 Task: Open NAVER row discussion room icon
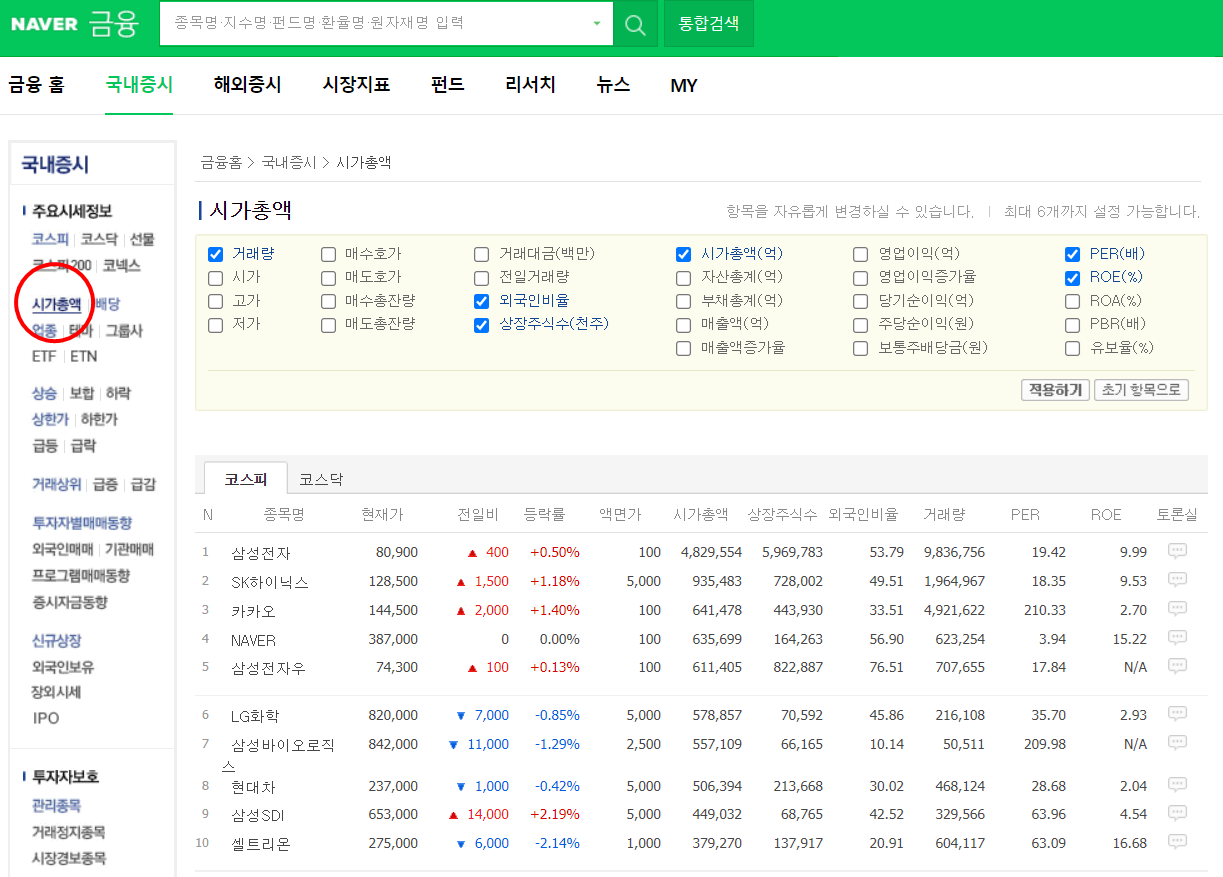point(1177,638)
